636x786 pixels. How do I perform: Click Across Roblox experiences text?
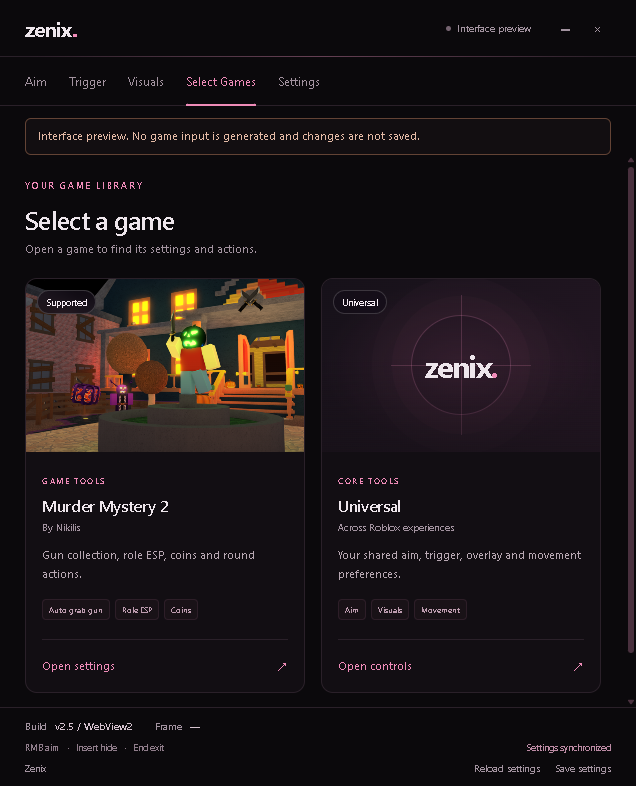pyautogui.click(x=396, y=528)
